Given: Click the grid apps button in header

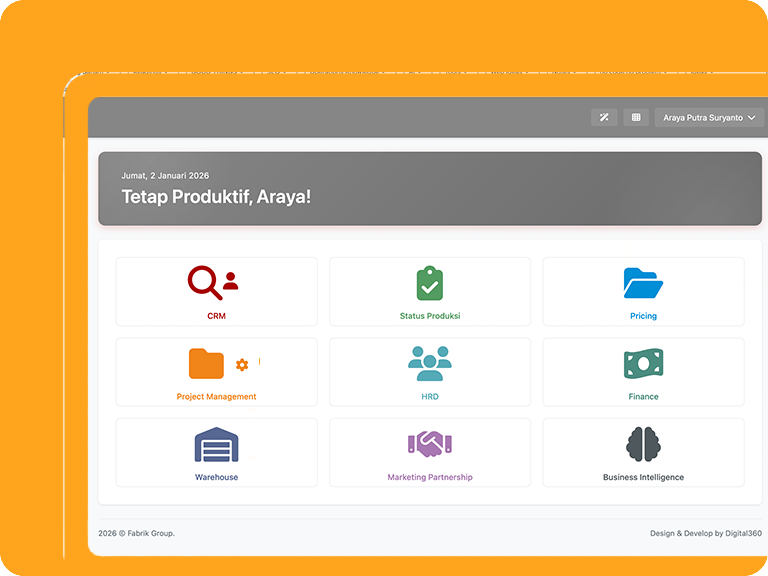Looking at the screenshot, I should (x=636, y=118).
